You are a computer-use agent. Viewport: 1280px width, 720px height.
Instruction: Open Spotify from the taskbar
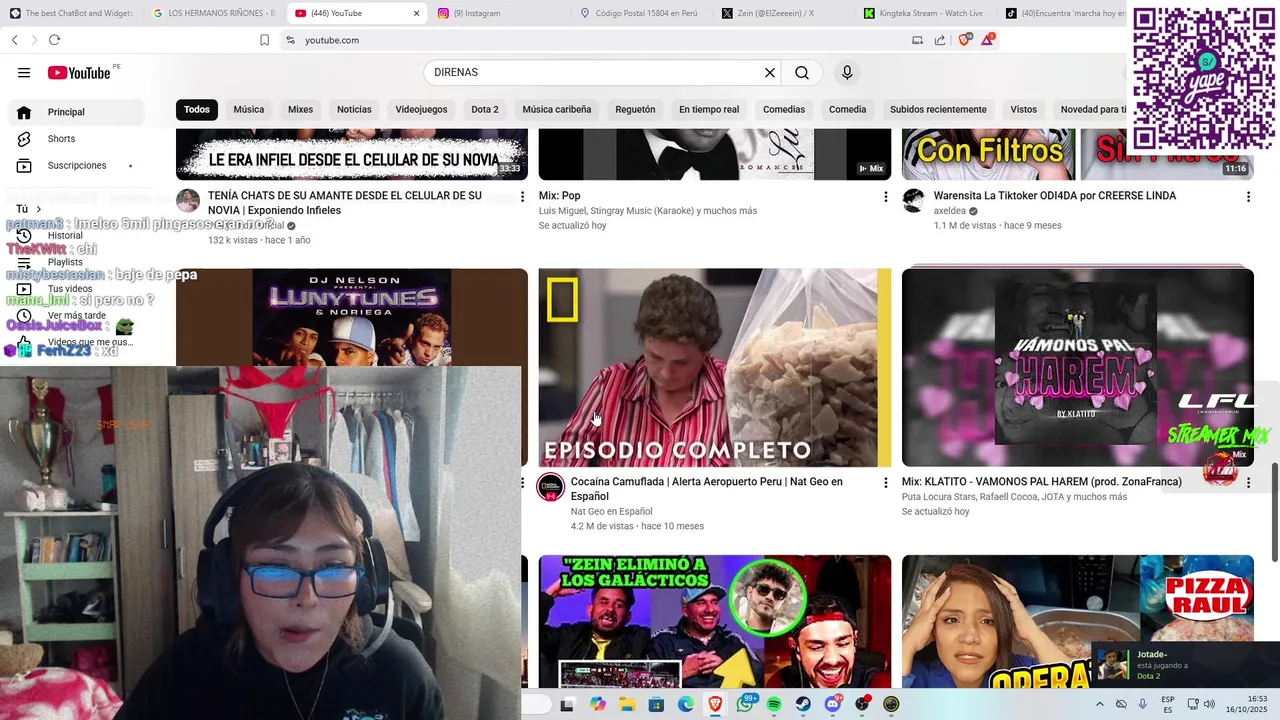pos(774,704)
